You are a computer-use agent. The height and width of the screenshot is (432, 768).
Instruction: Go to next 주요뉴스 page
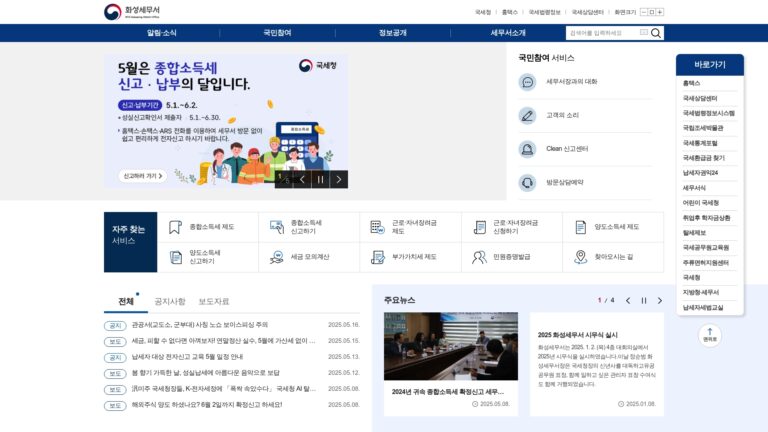tap(660, 301)
